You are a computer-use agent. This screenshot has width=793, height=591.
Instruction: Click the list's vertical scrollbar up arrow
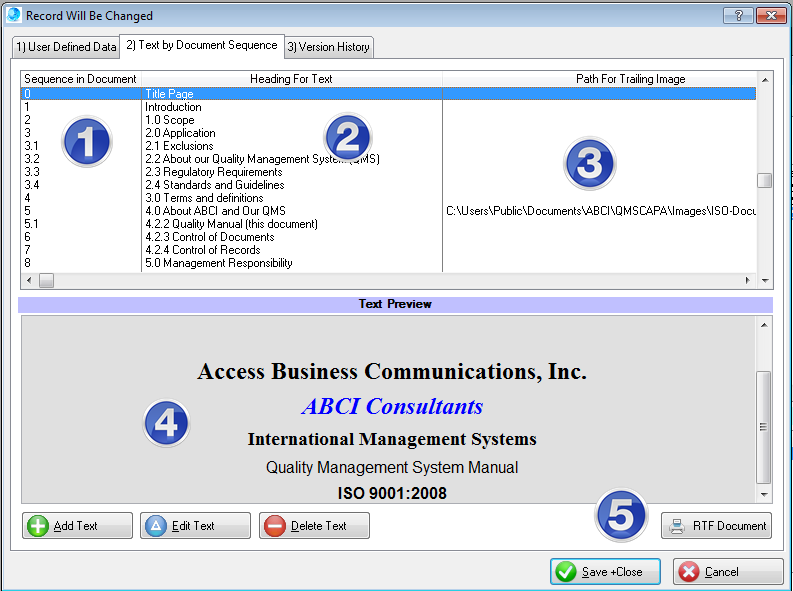click(x=765, y=80)
